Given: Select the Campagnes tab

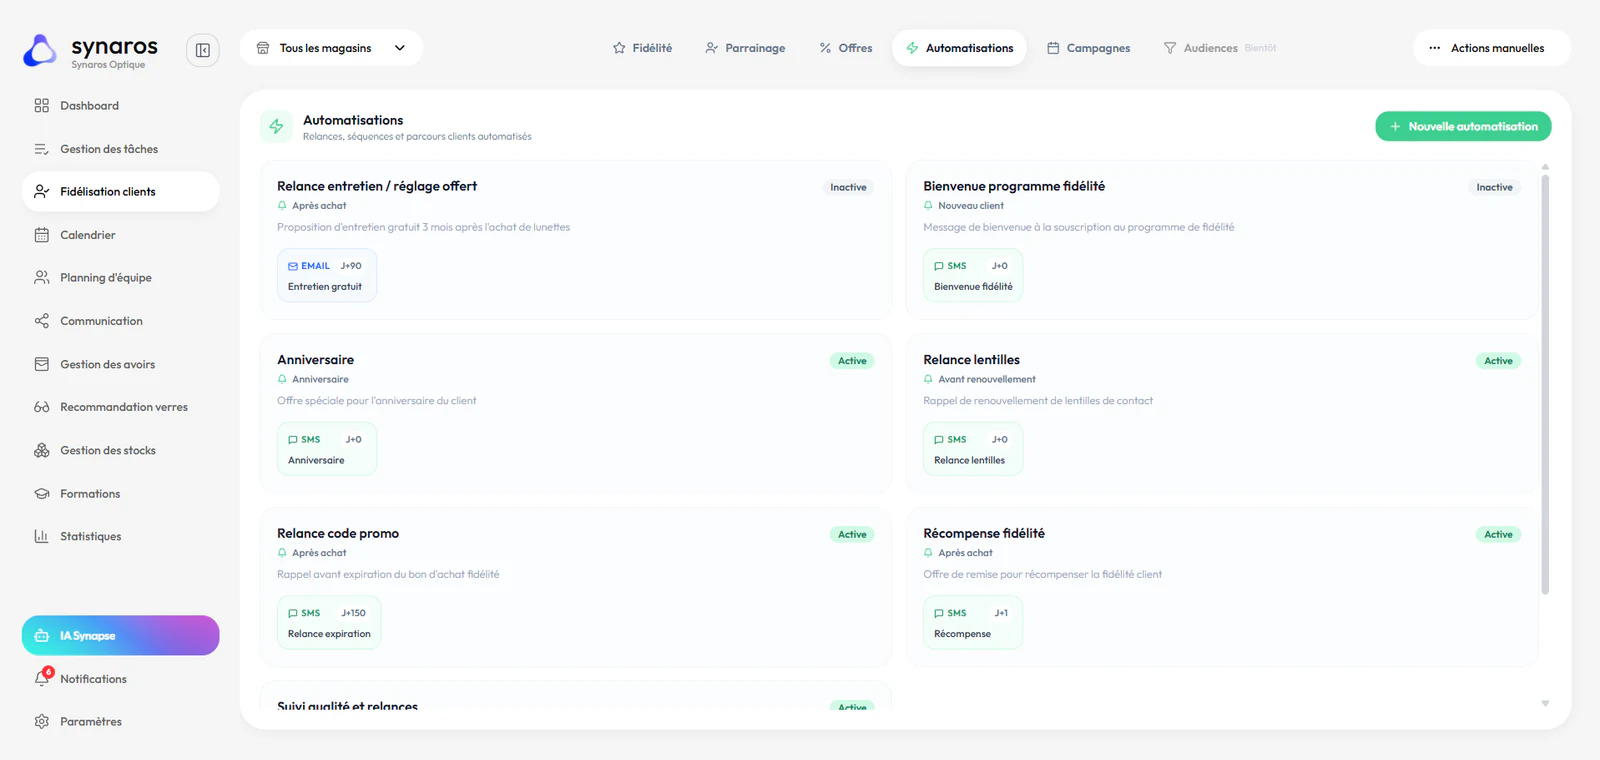Looking at the screenshot, I should pyautogui.click(x=1088, y=48).
